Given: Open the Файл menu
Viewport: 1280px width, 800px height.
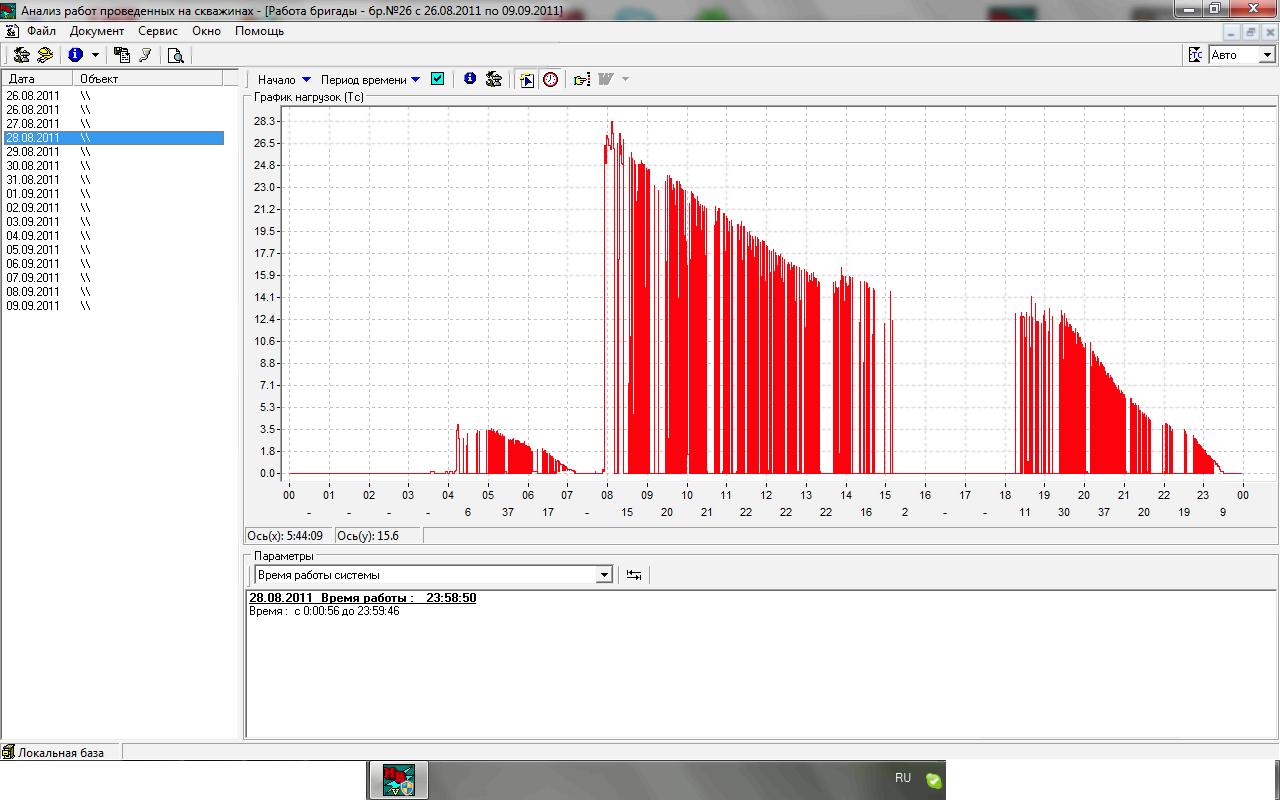Looking at the screenshot, I should click(x=42, y=31).
